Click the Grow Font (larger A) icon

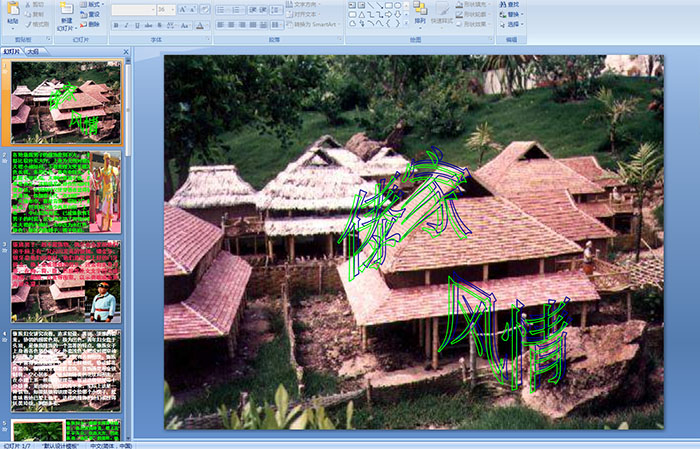click(183, 9)
